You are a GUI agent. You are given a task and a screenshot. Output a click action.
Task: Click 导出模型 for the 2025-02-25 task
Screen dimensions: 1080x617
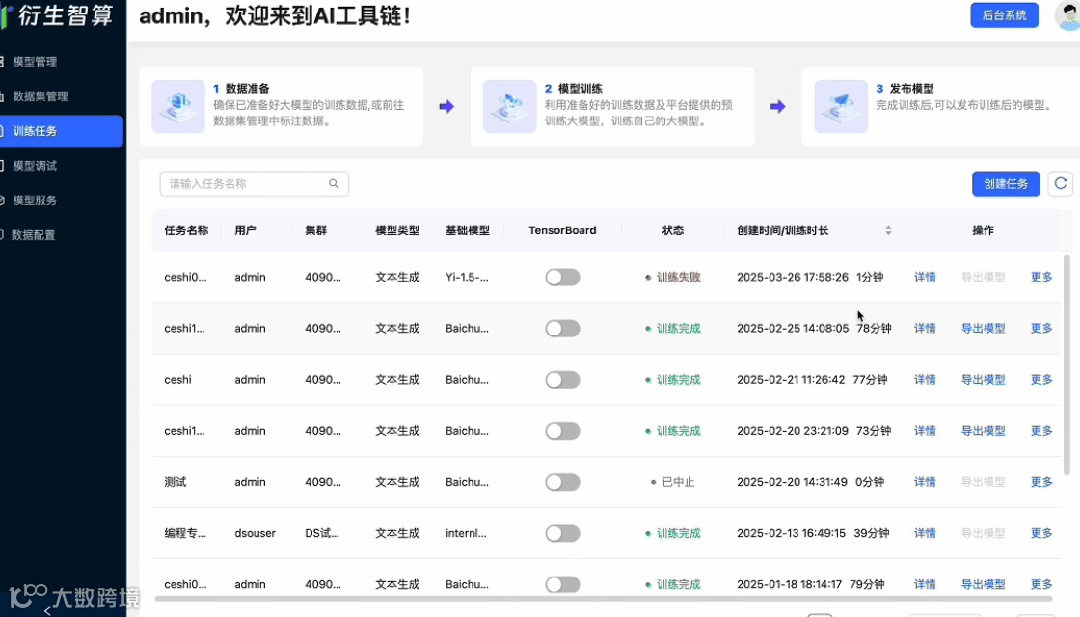[983, 328]
